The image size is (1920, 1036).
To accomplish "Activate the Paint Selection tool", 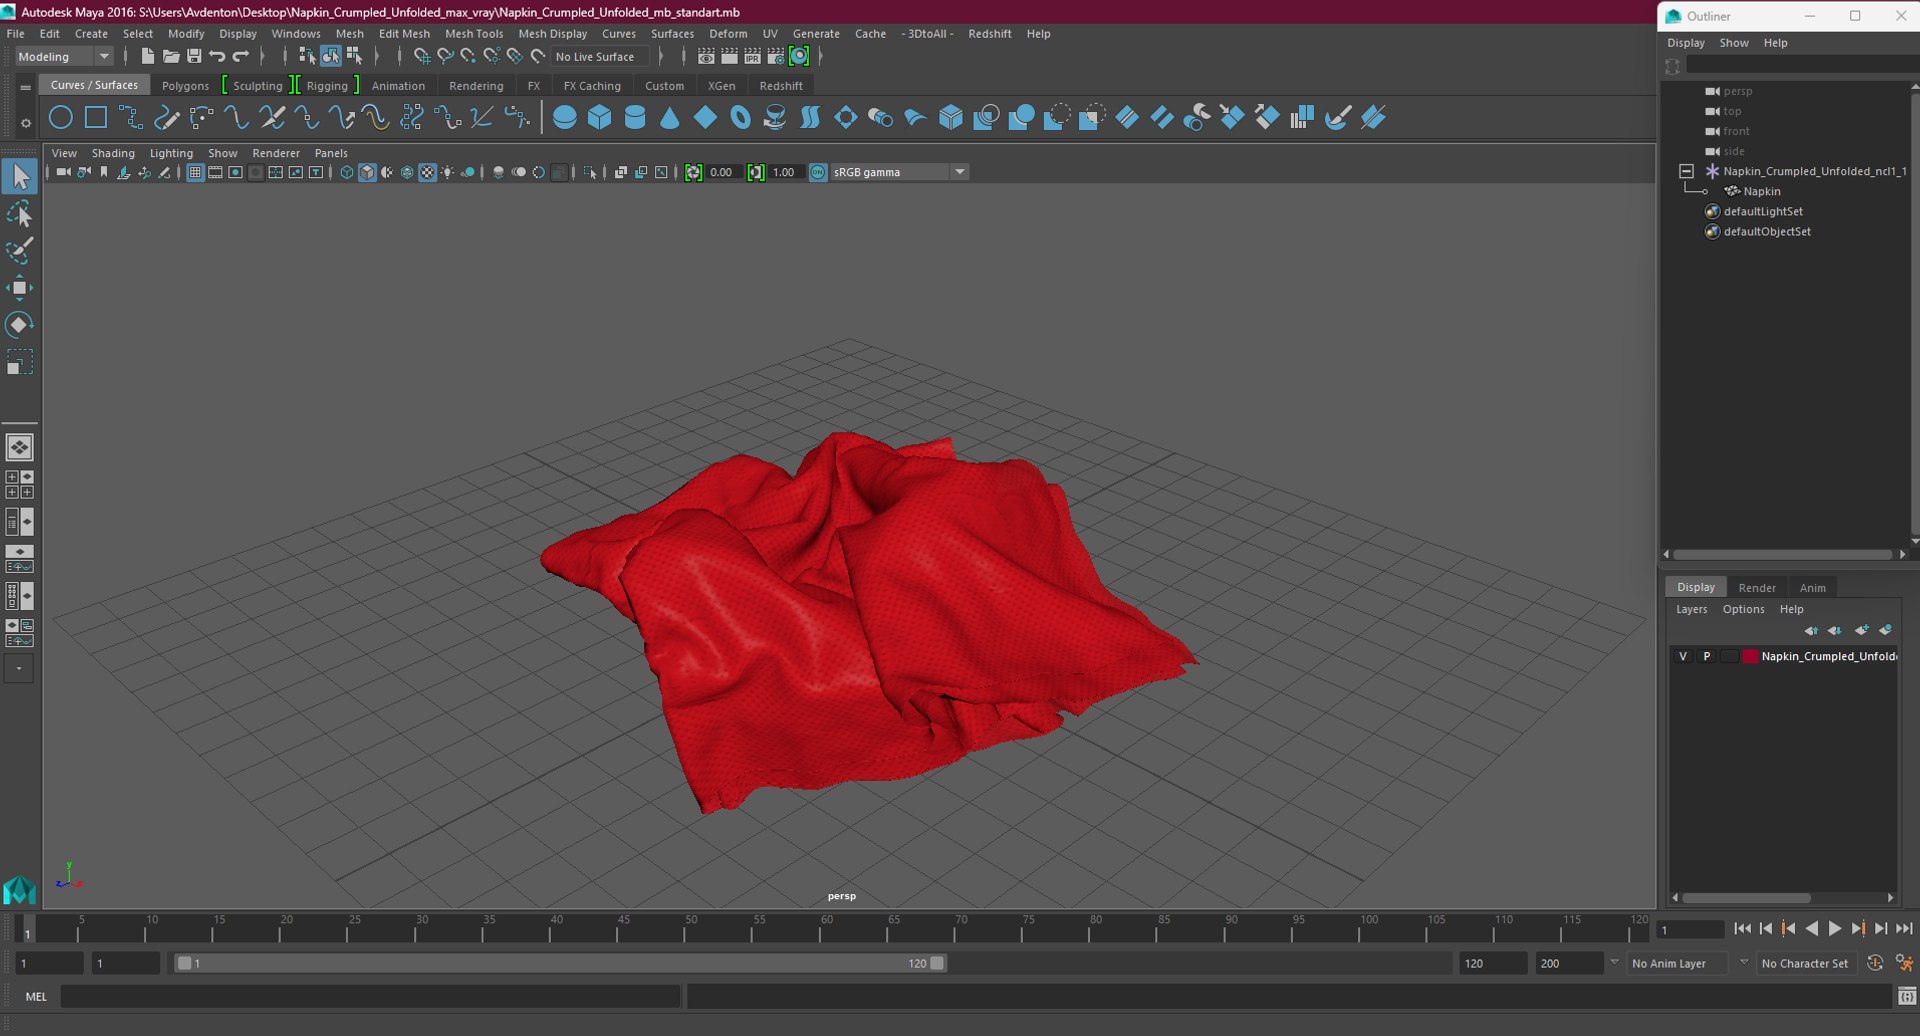I will (x=19, y=250).
